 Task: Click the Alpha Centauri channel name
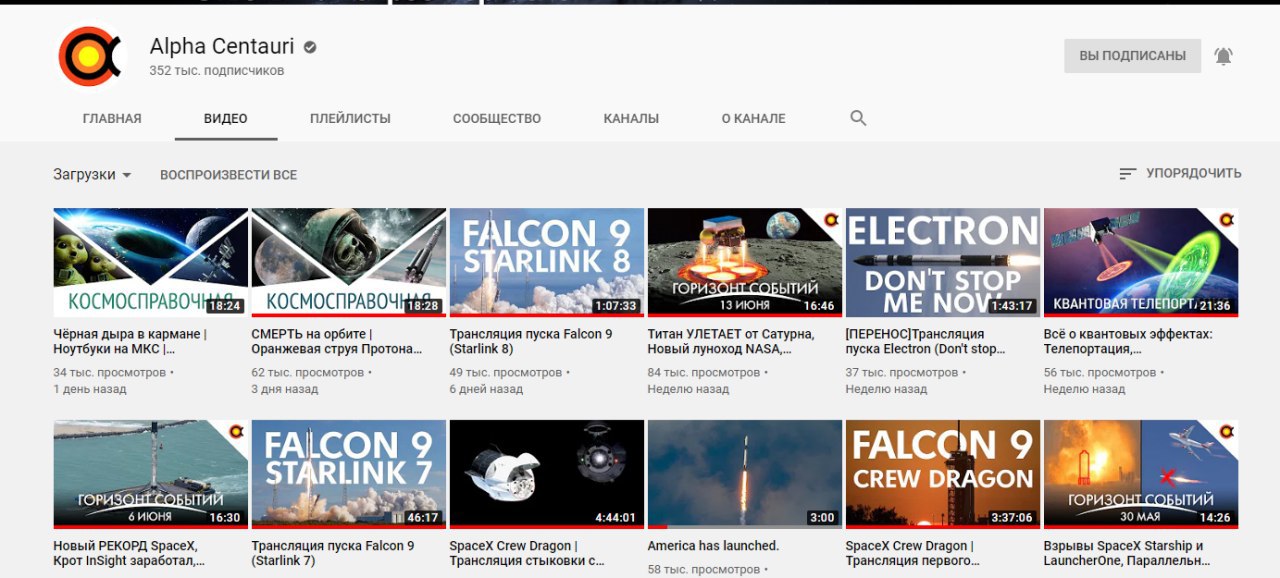click(222, 47)
